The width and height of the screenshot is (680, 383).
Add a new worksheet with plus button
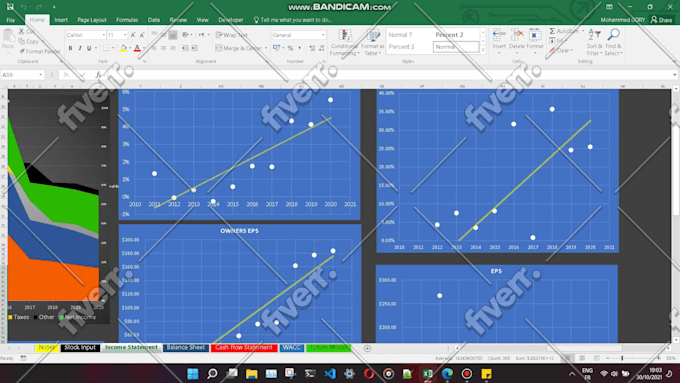367,348
